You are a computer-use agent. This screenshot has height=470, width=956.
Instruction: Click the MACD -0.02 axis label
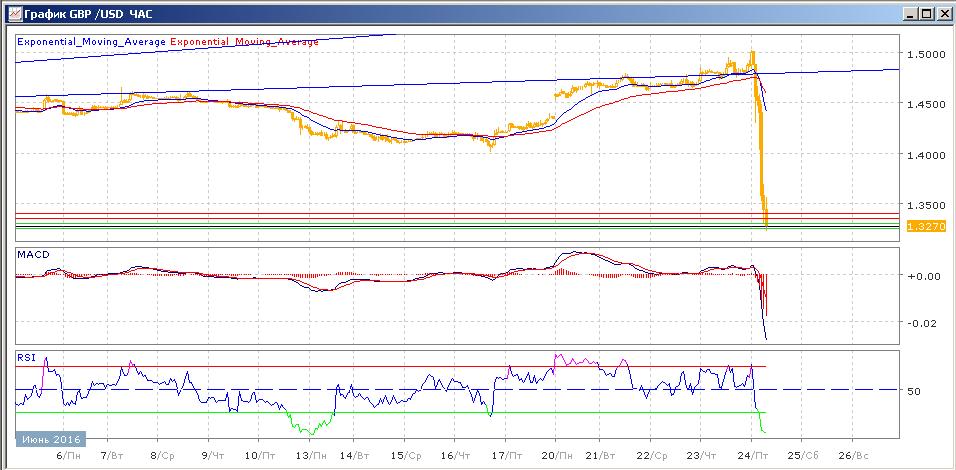[x=922, y=323]
